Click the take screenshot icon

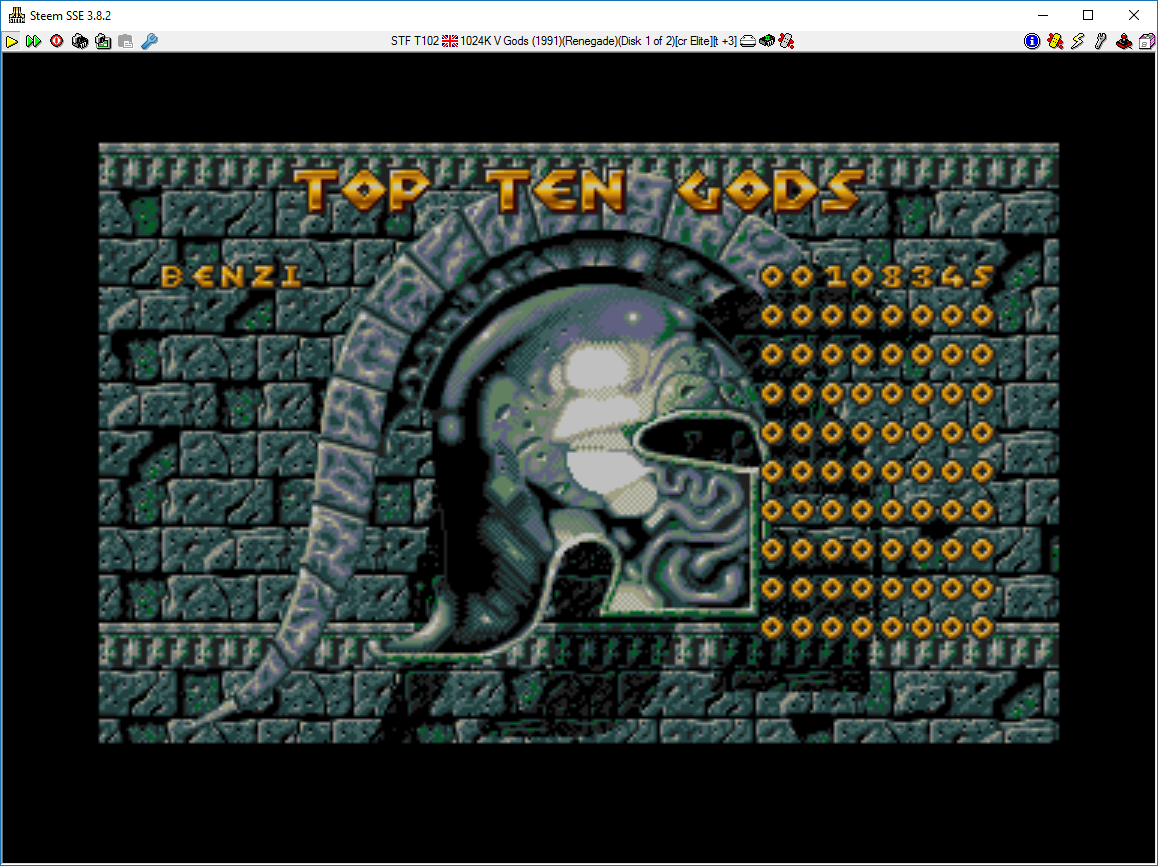103,41
